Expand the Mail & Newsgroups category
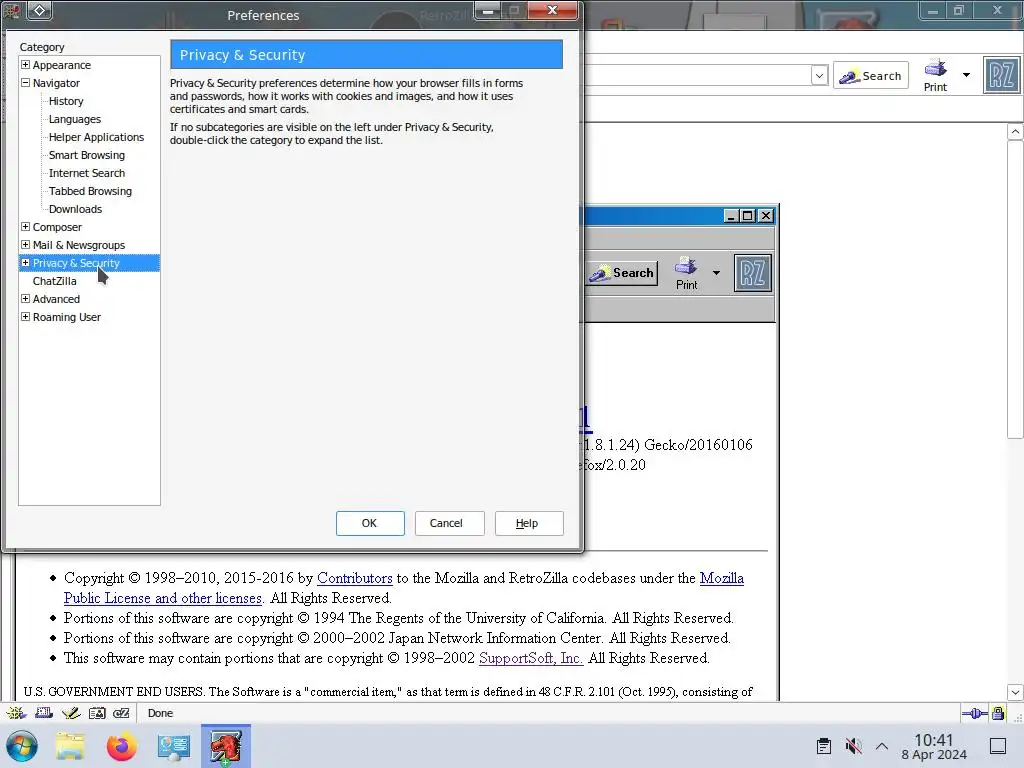The height and width of the screenshot is (768, 1024). point(25,245)
